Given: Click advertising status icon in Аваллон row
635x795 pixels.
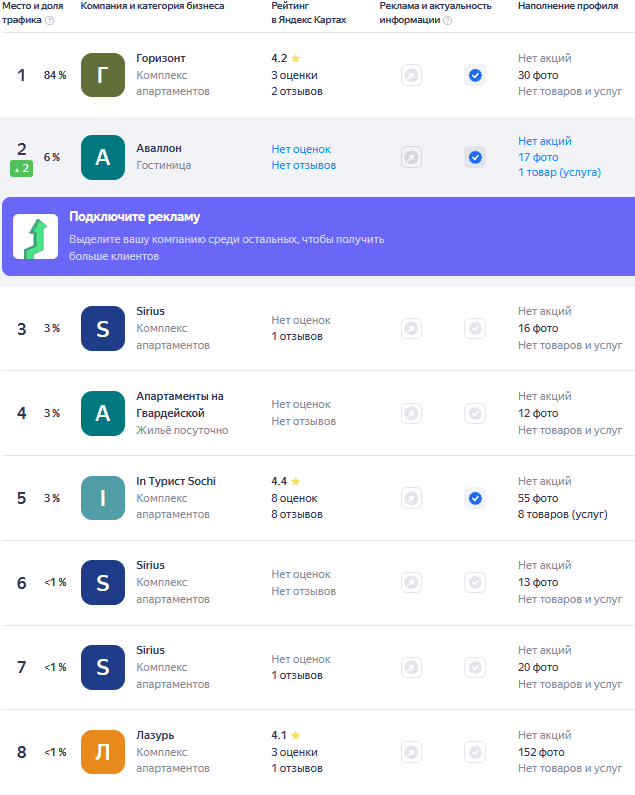Looking at the screenshot, I should pos(411,157).
